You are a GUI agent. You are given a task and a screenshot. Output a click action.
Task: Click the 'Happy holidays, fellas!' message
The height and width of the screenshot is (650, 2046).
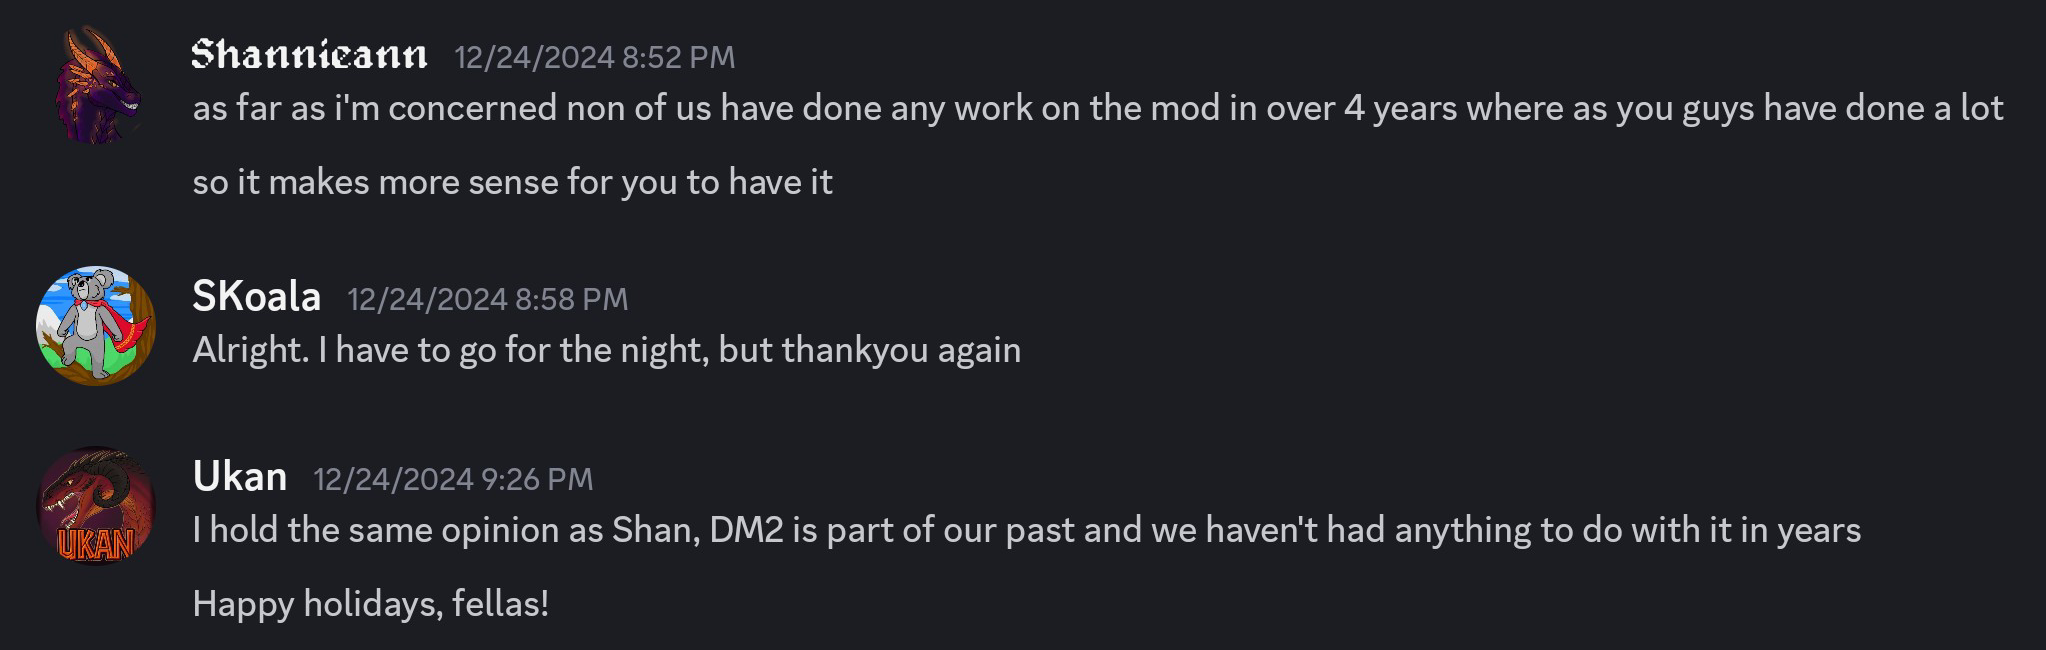372,603
